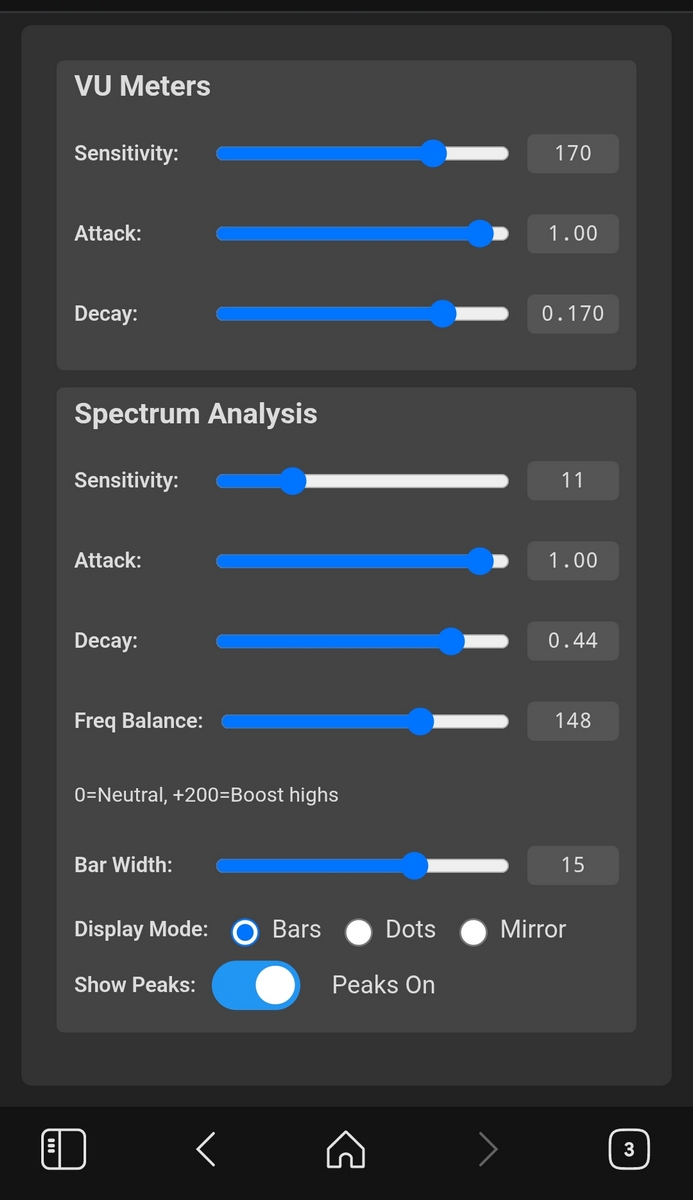Click the Spectrum Decay value field 0.44
693x1200 pixels.
point(573,641)
